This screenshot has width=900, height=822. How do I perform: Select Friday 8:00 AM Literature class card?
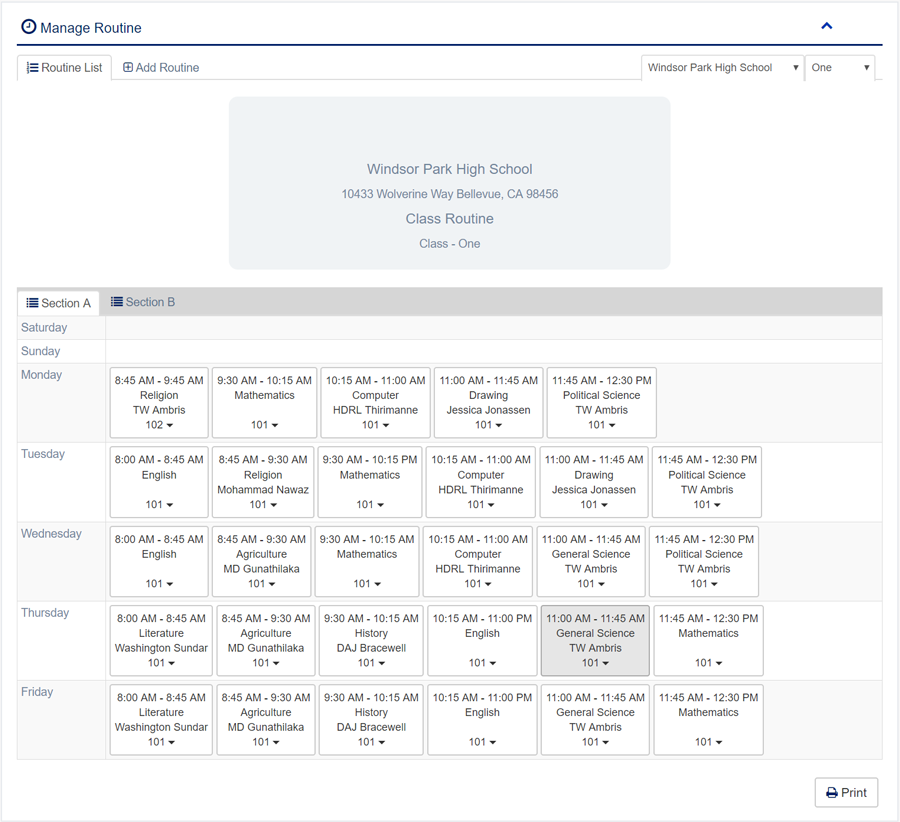pyautogui.click(x=161, y=719)
